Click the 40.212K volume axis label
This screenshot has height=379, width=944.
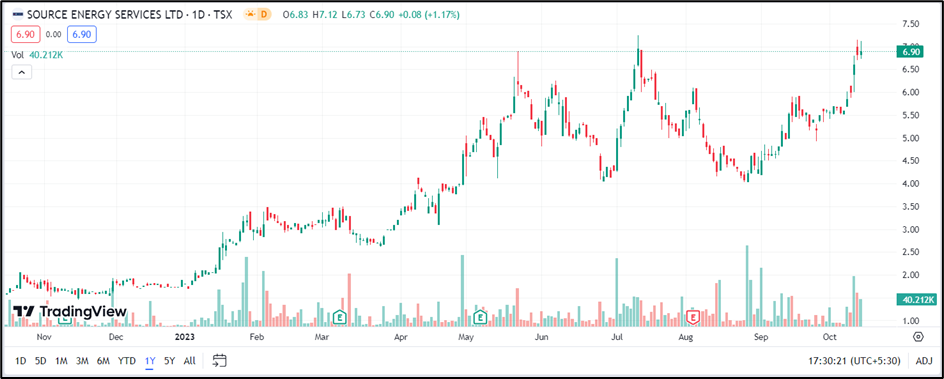(x=917, y=299)
